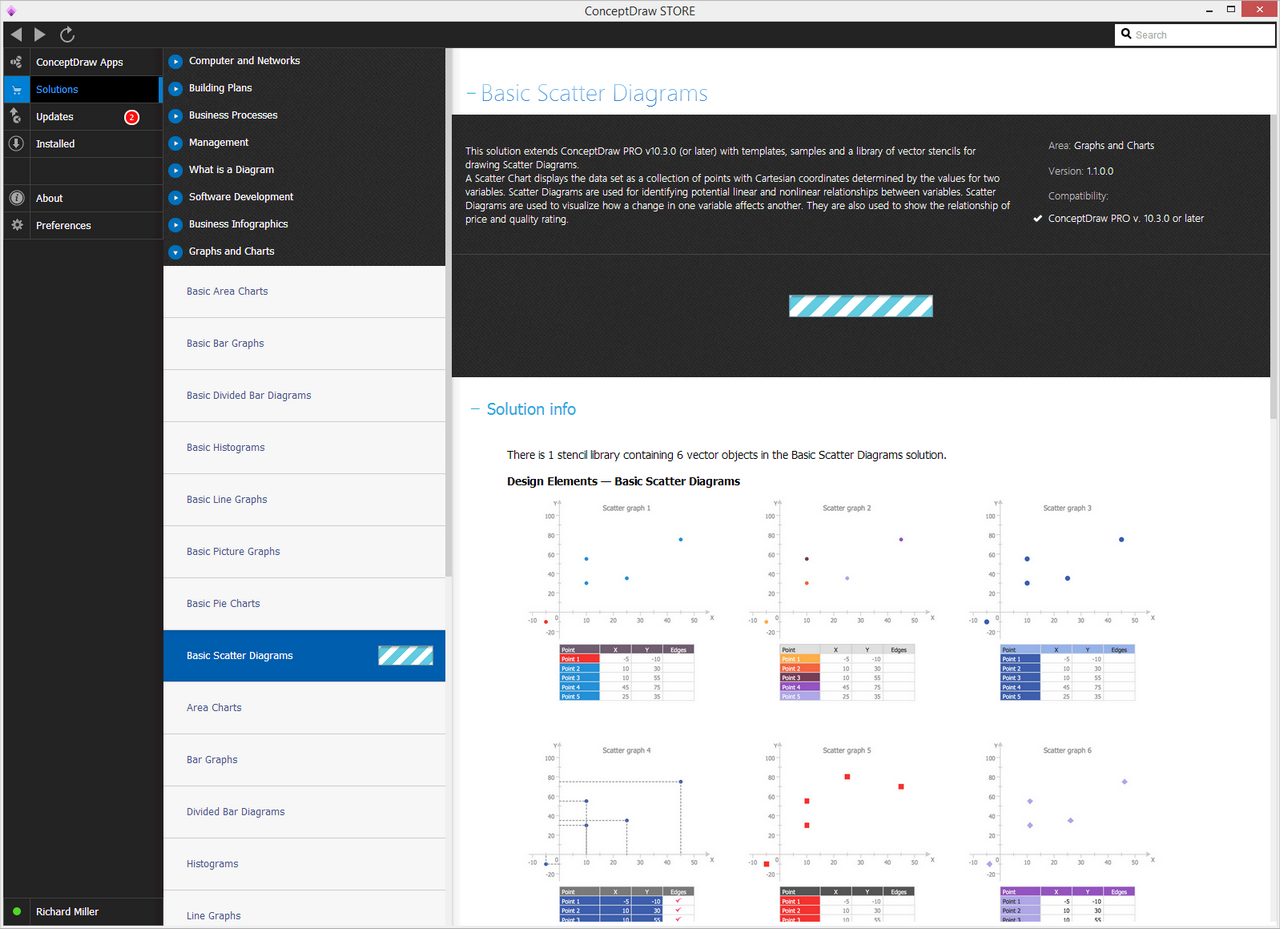
Task: Open the Solutions section
Action: click(57, 89)
